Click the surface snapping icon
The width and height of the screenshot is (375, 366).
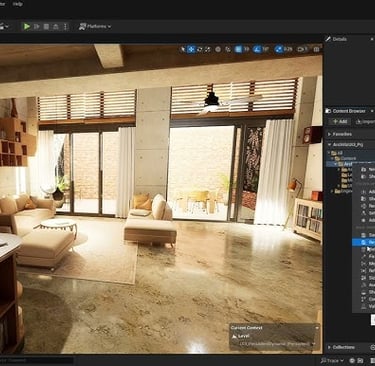(228, 49)
